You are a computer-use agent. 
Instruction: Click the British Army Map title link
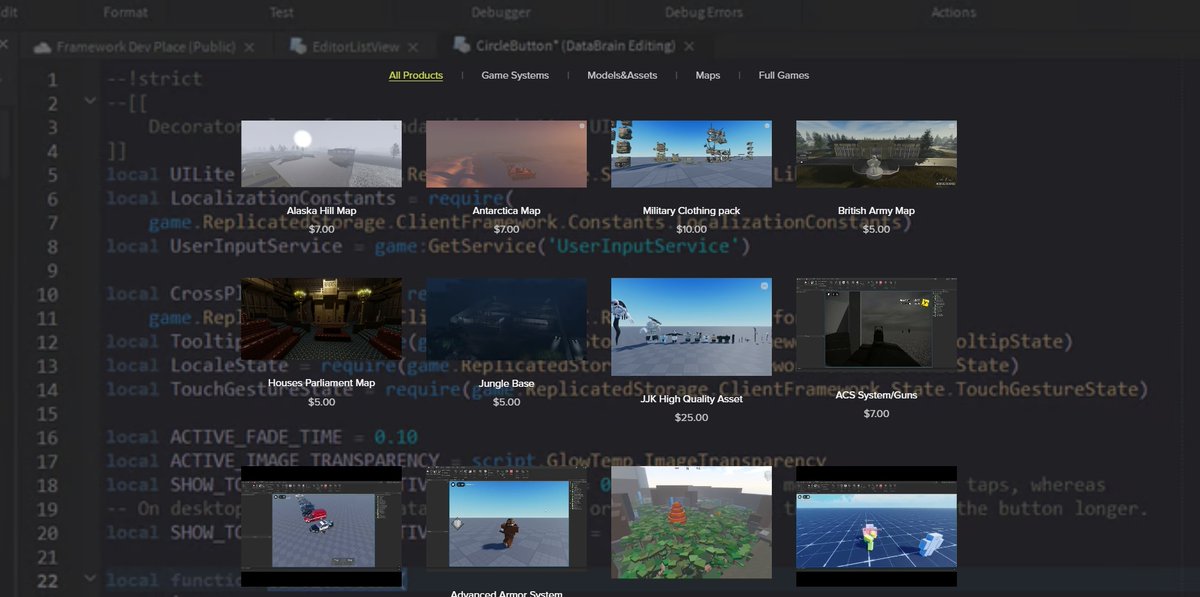pyautogui.click(x=876, y=211)
